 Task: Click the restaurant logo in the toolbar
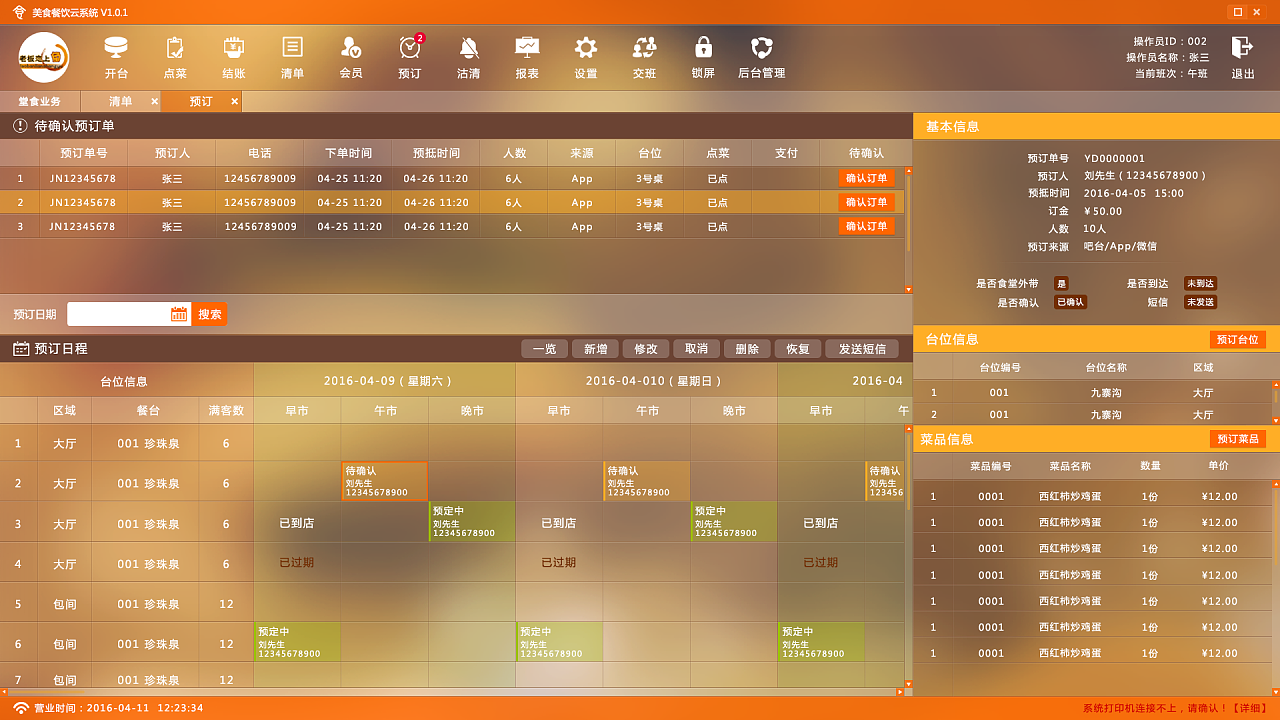click(44, 57)
